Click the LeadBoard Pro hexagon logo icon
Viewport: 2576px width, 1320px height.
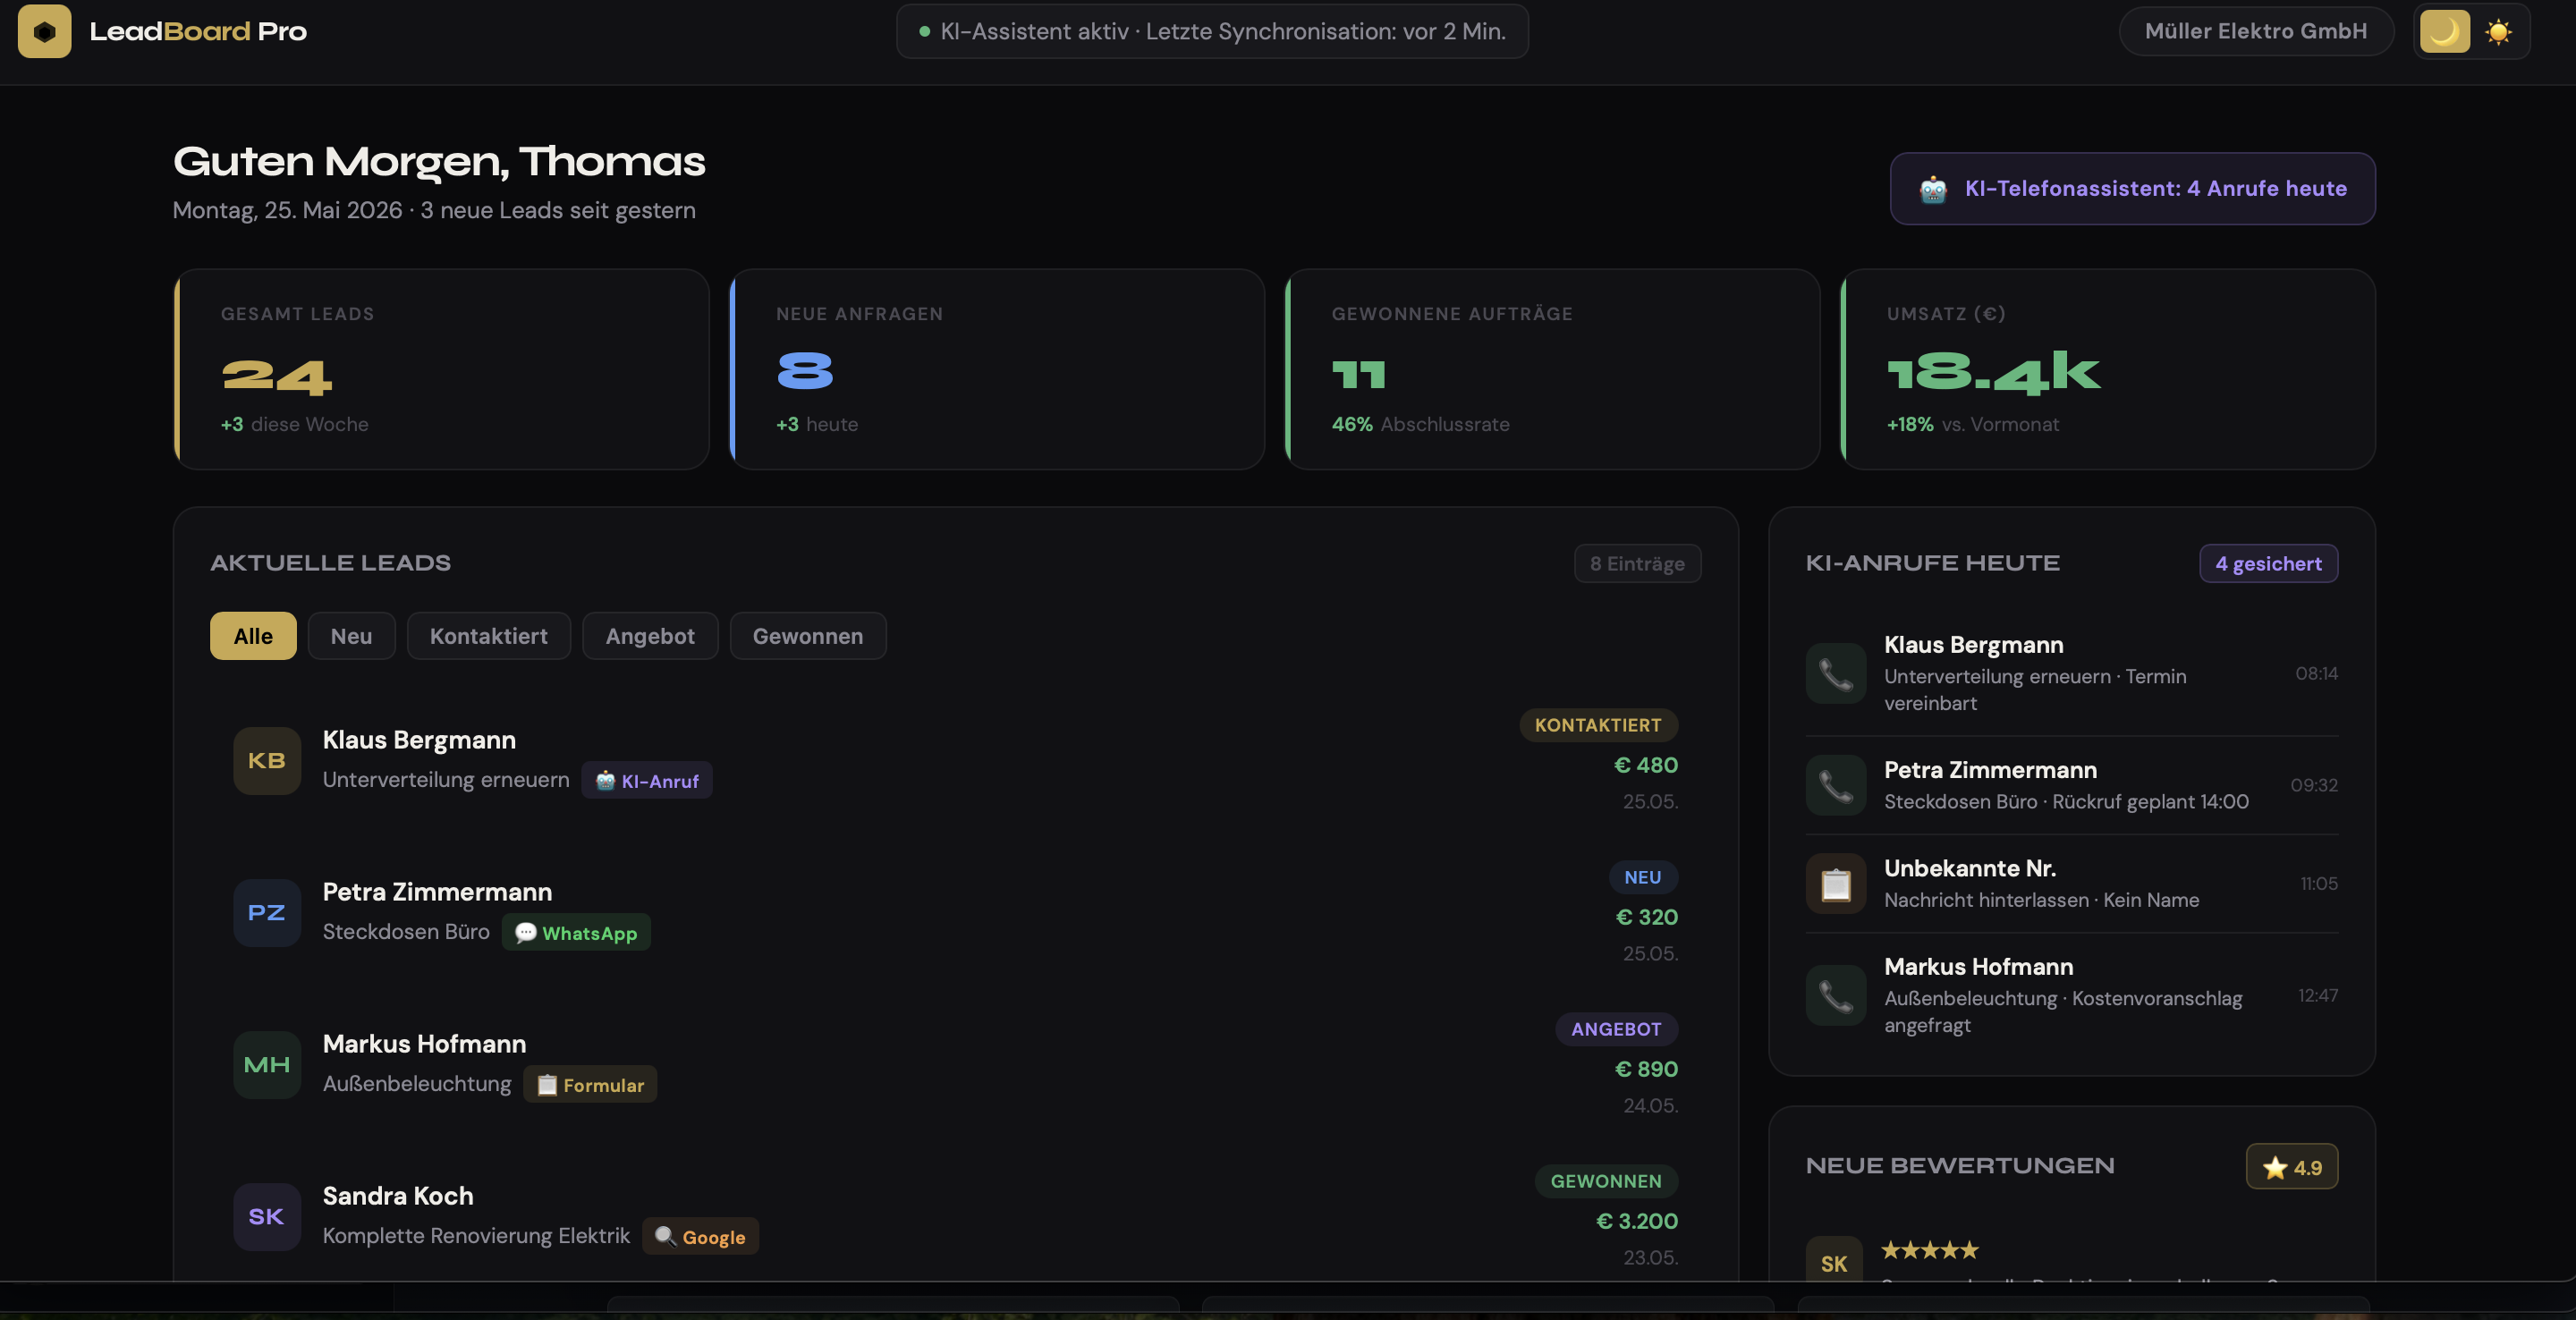tap(44, 31)
